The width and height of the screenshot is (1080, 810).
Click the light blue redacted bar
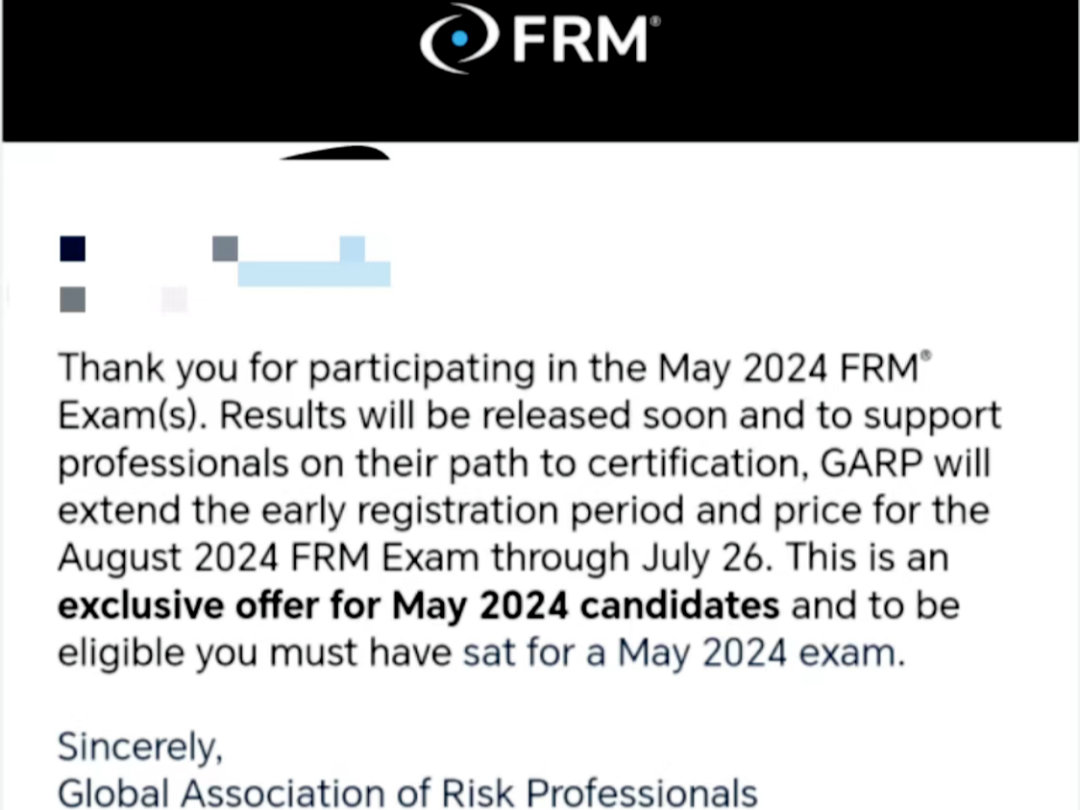[x=313, y=273]
